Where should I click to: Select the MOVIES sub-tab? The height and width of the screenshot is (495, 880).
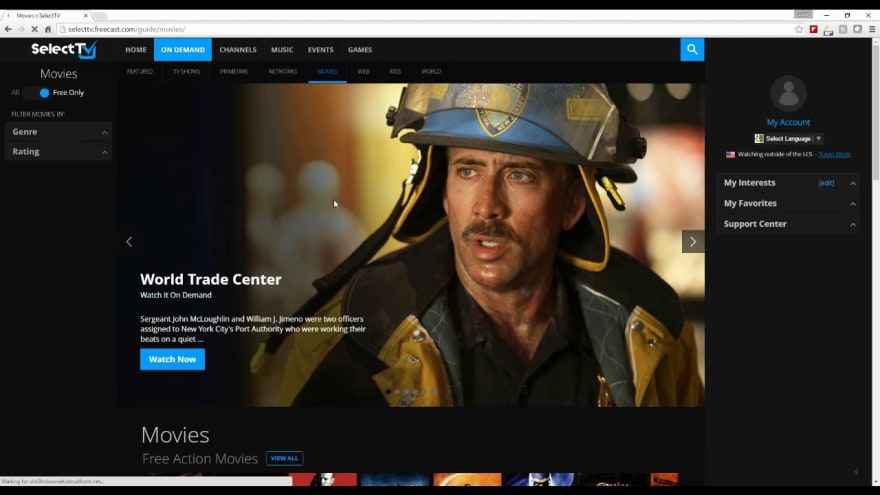tap(327, 72)
